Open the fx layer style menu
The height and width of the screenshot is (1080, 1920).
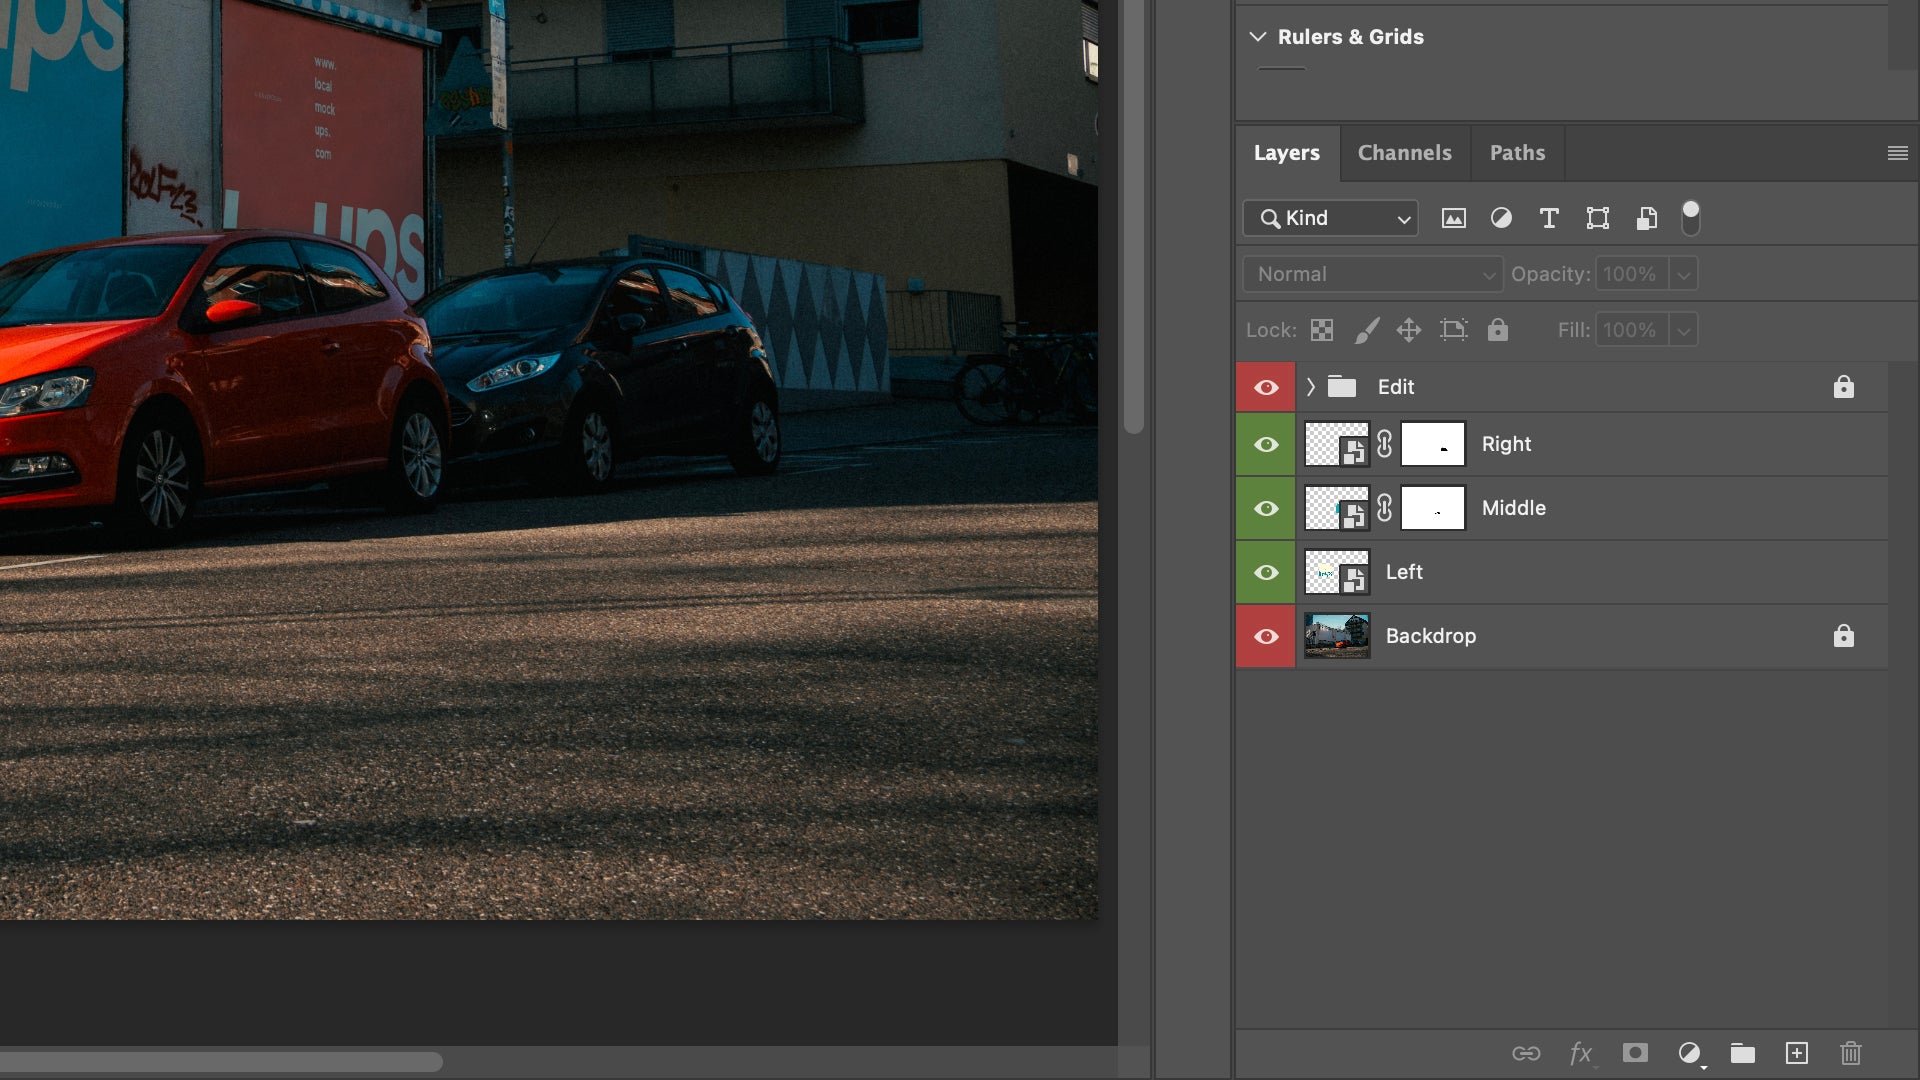click(x=1580, y=1053)
